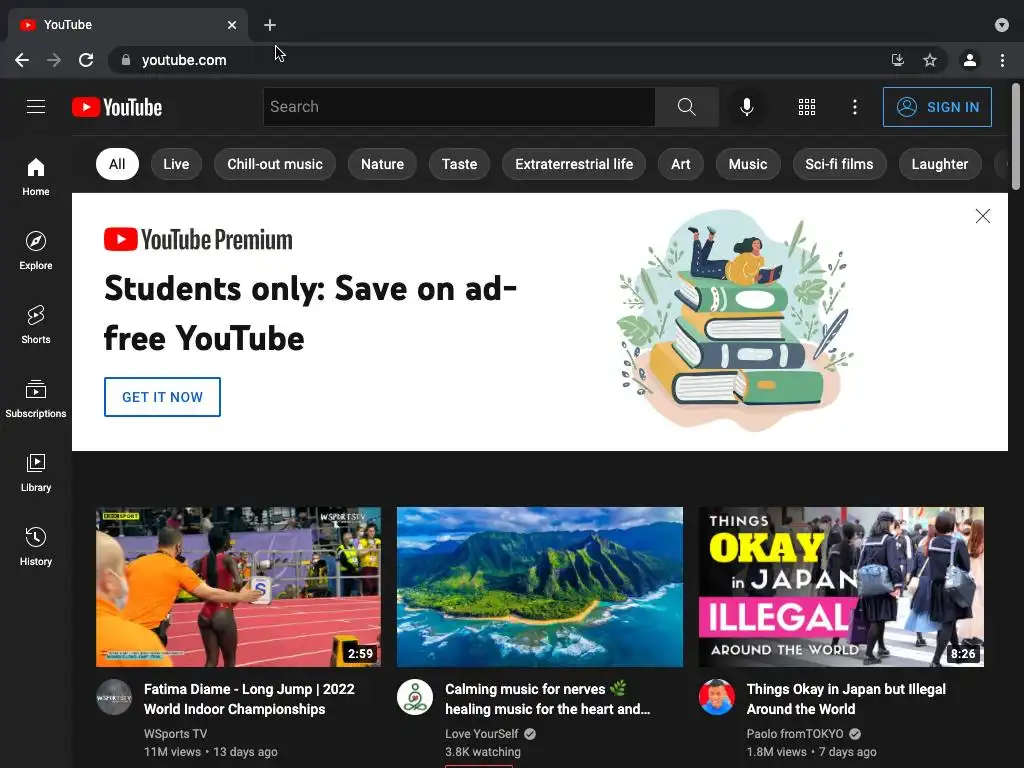This screenshot has width=1024, height=768.
Task: Click the search magnifier button
Action: pos(686,106)
